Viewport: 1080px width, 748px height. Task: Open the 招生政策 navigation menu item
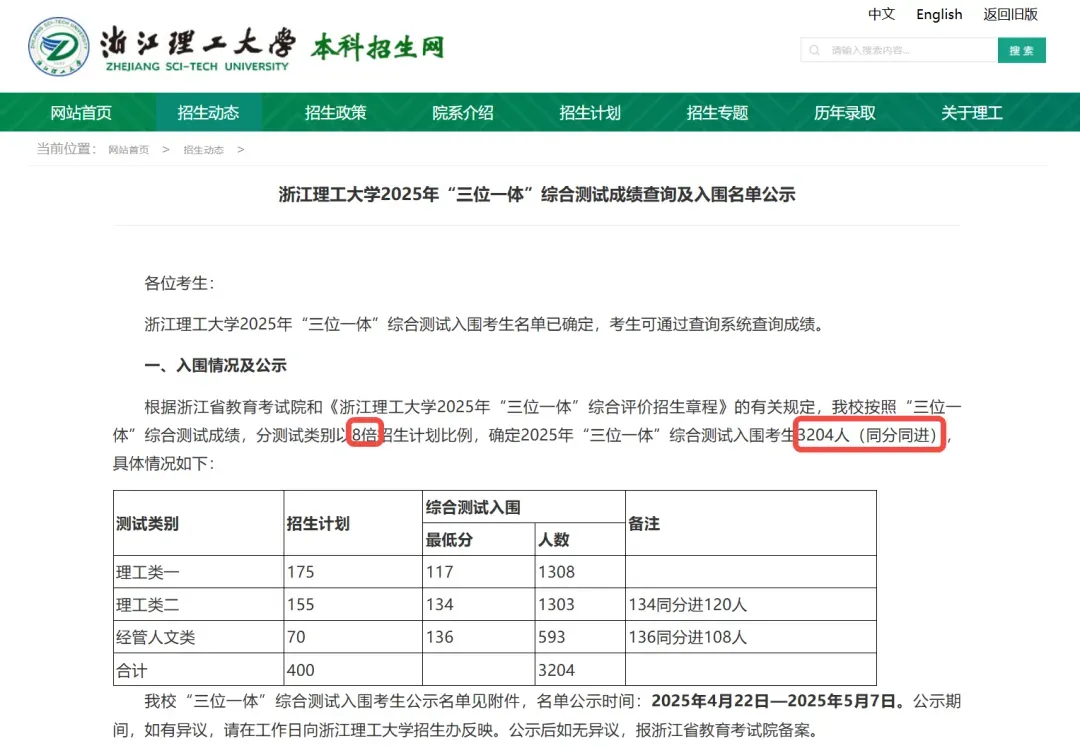pos(335,112)
